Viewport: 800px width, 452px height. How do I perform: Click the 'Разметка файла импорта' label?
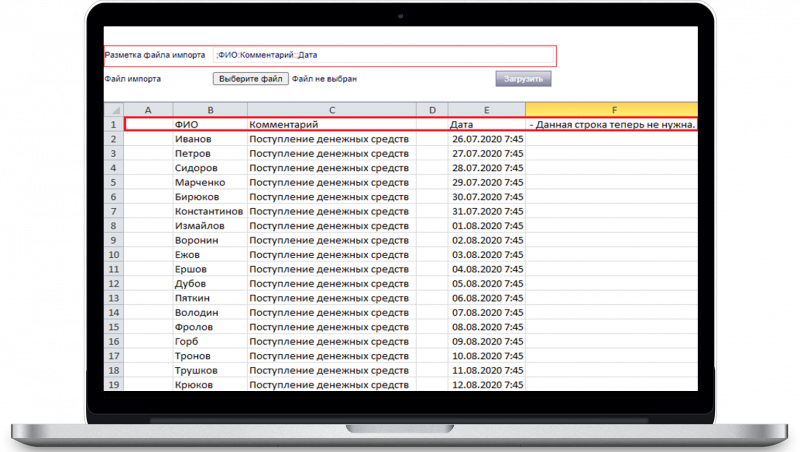[155, 55]
